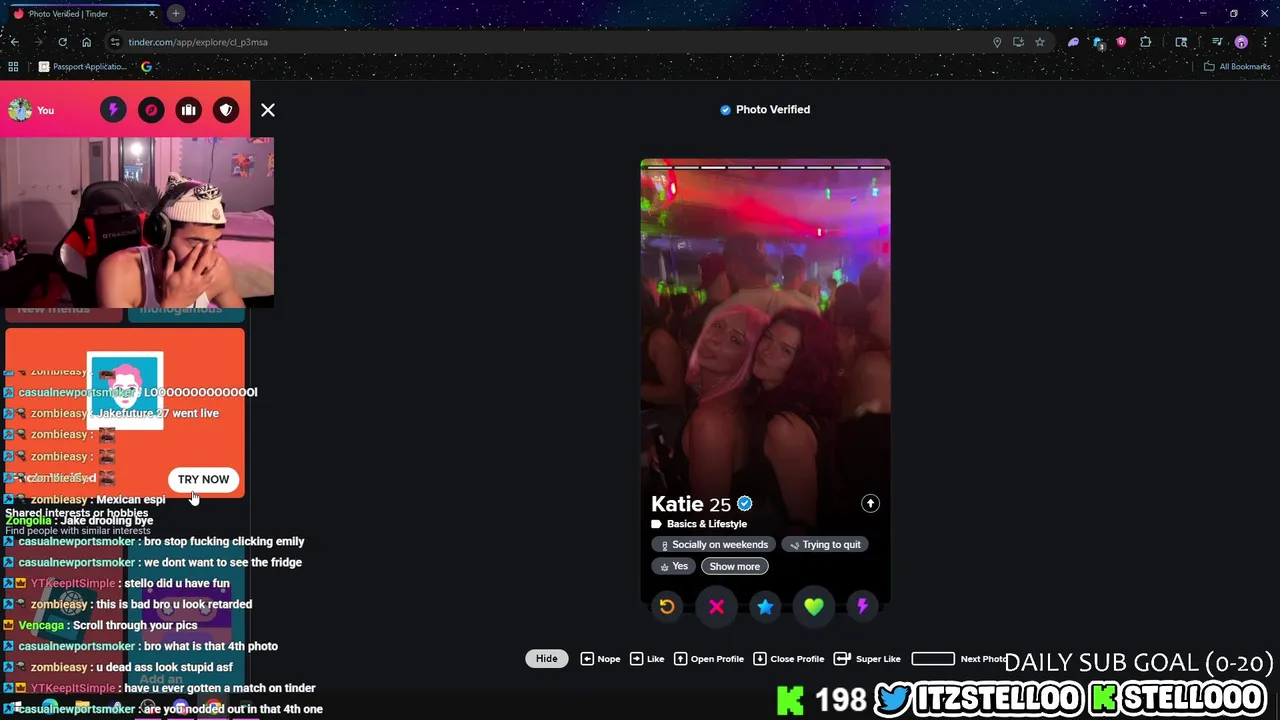1280x720 pixels.
Task: Click the Yes lifestyle tag
Action: click(673, 566)
